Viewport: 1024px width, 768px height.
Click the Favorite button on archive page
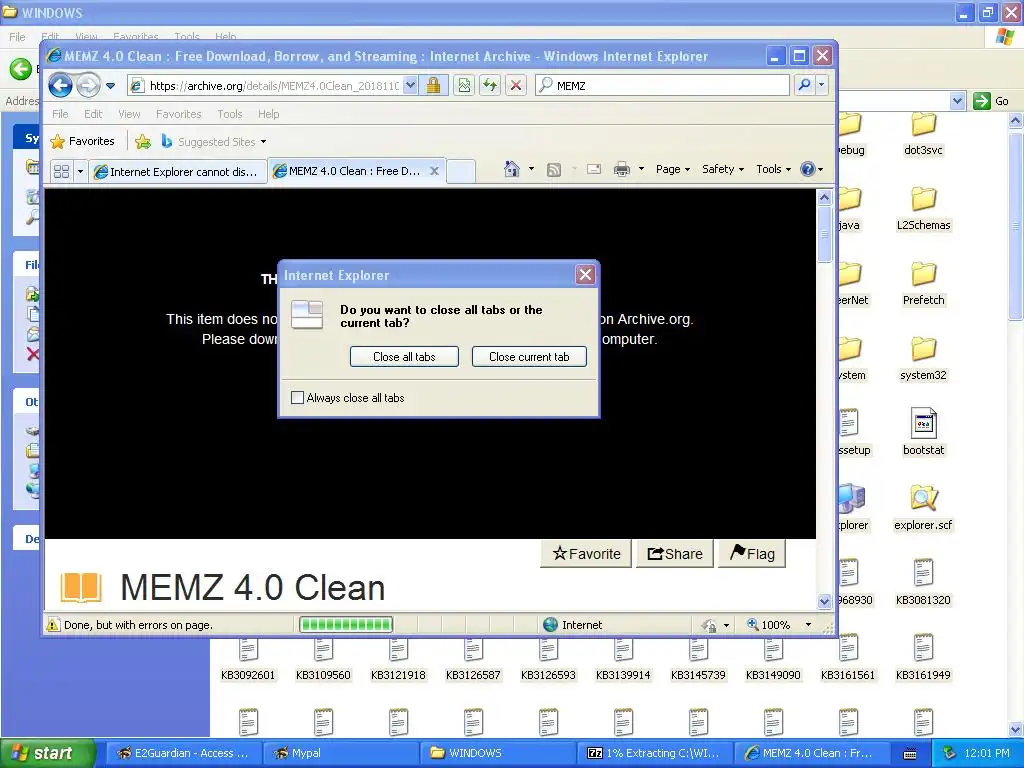tap(586, 554)
